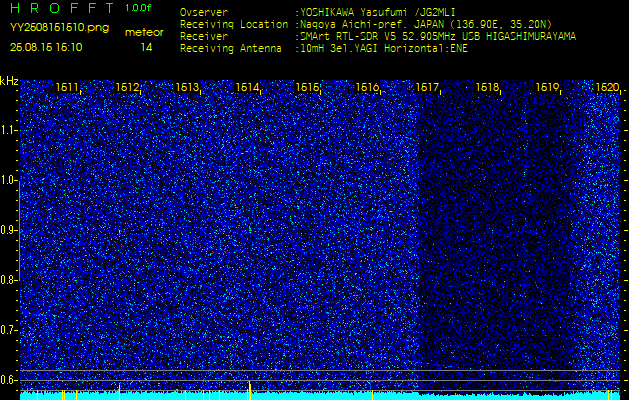
Task: Click time marker 1517
Action: point(427,87)
